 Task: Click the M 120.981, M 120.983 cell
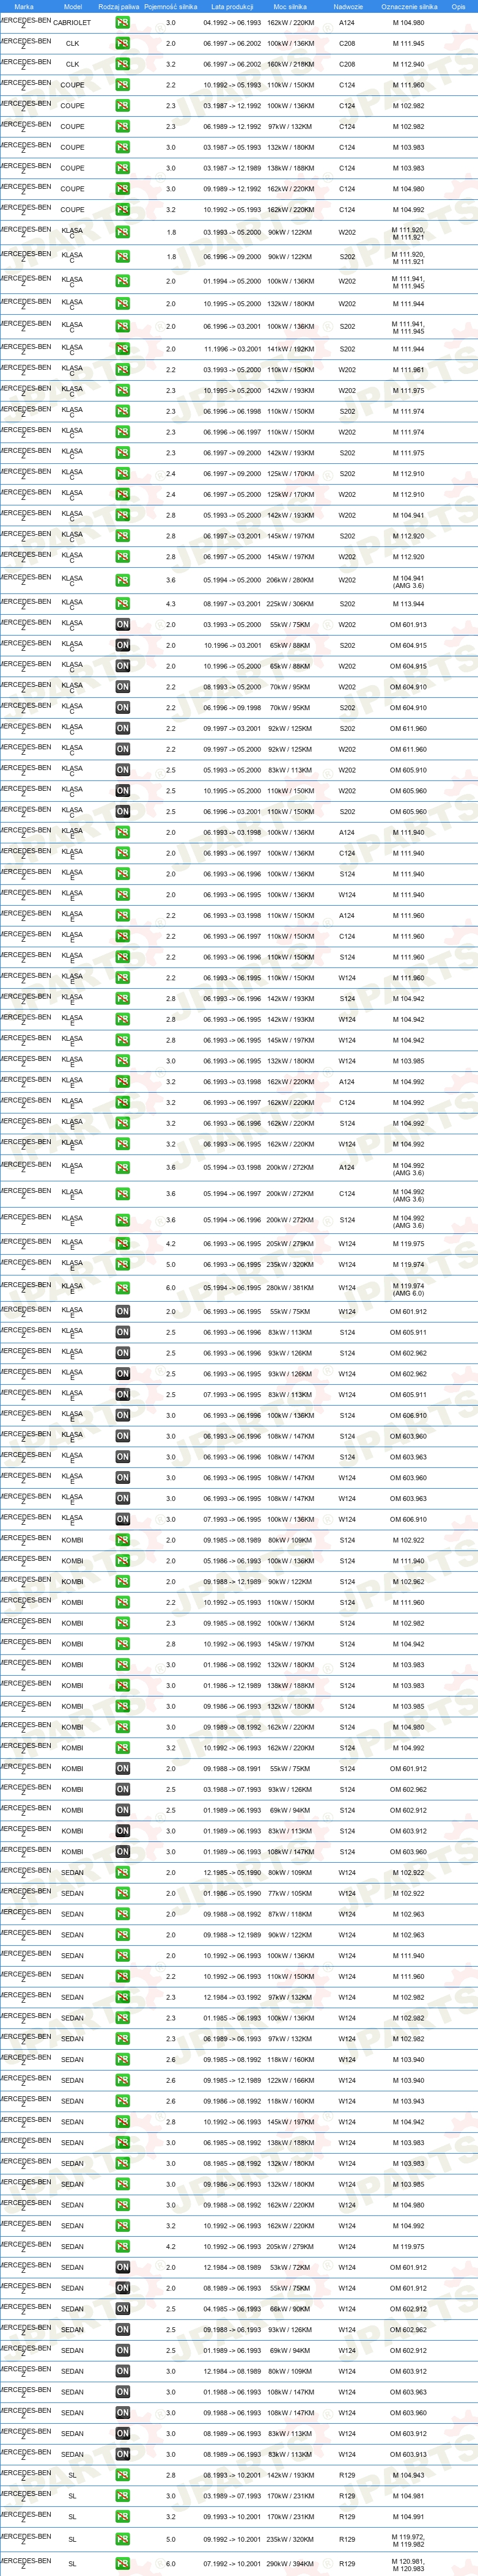408,2564
